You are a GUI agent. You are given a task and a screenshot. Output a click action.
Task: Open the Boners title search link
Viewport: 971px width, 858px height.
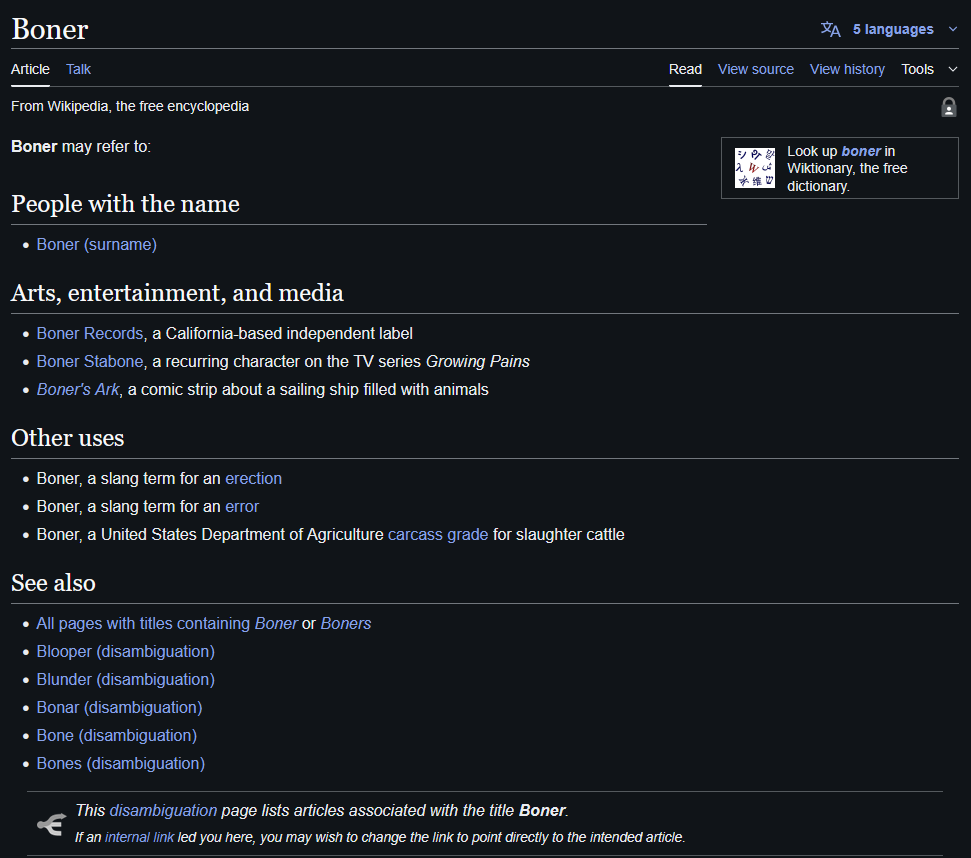tap(346, 623)
